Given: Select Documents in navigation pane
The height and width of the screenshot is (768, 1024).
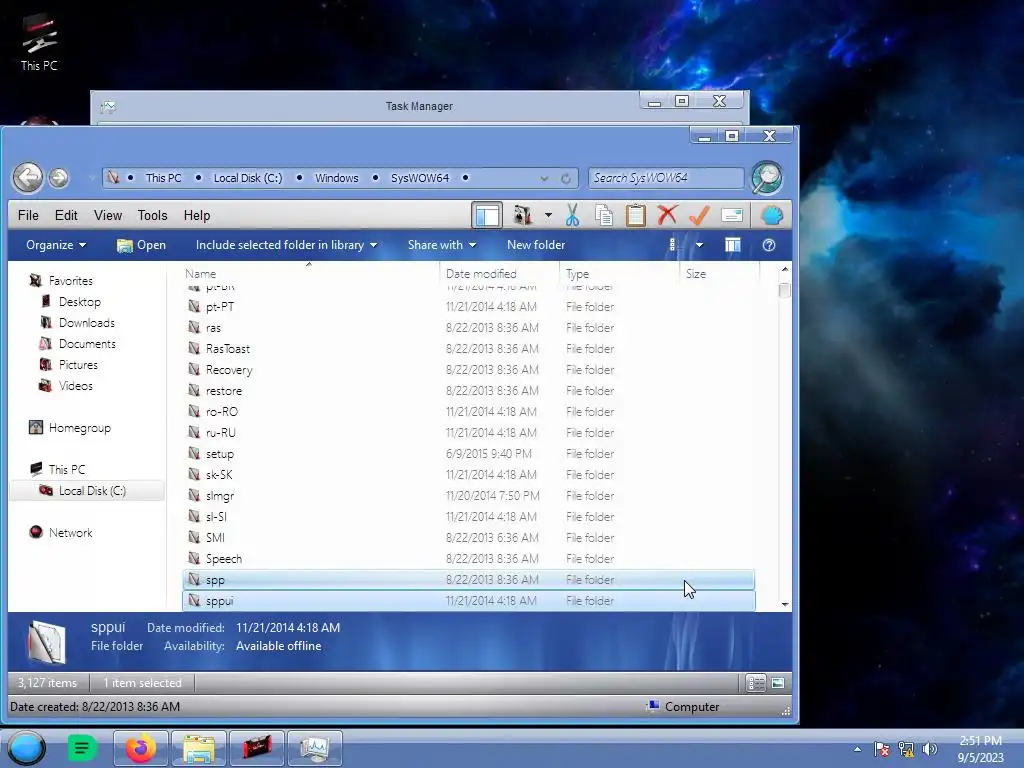Looking at the screenshot, I should pos(87,344).
